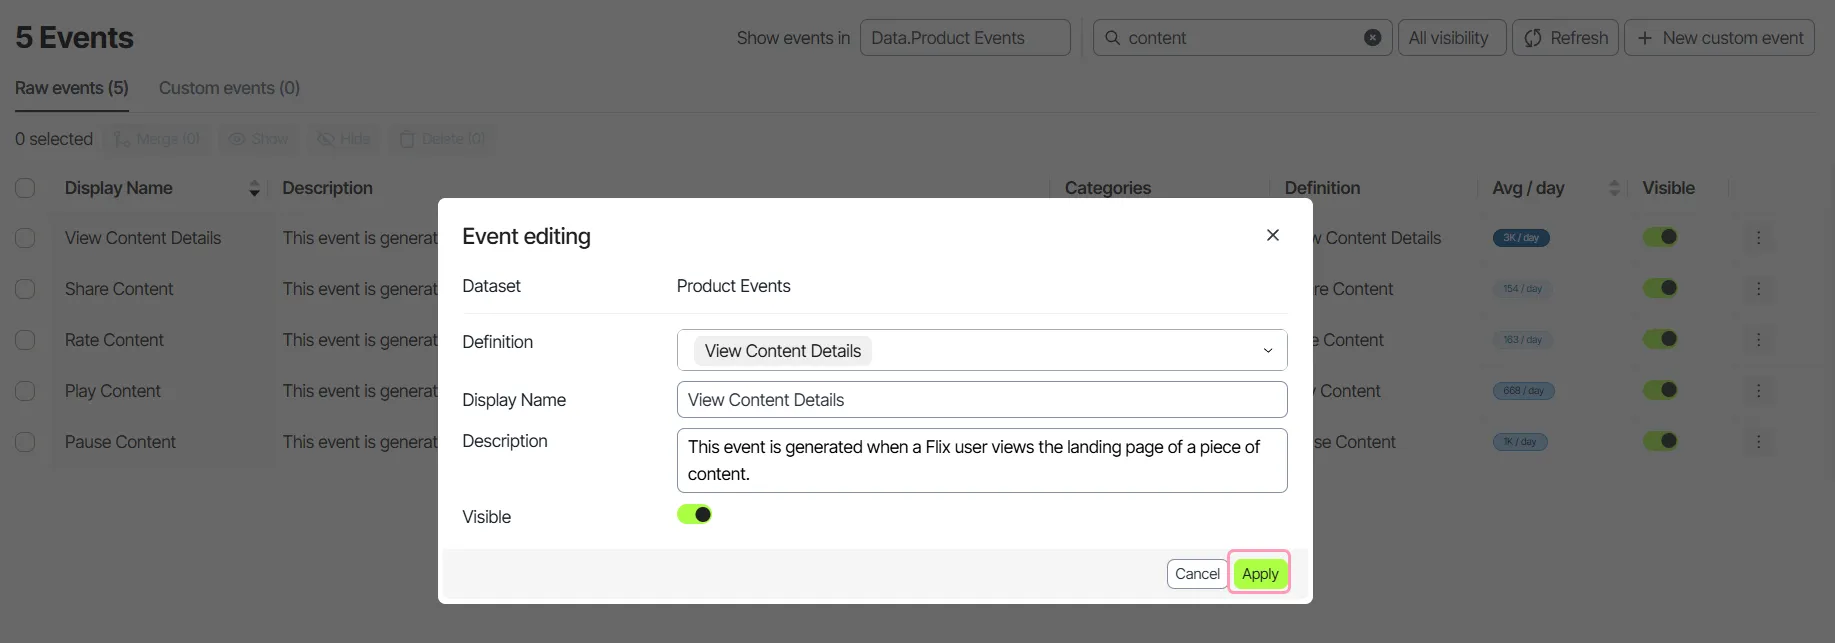Click the 163 / day badge
The width and height of the screenshot is (1835, 643).
coord(1522,340)
